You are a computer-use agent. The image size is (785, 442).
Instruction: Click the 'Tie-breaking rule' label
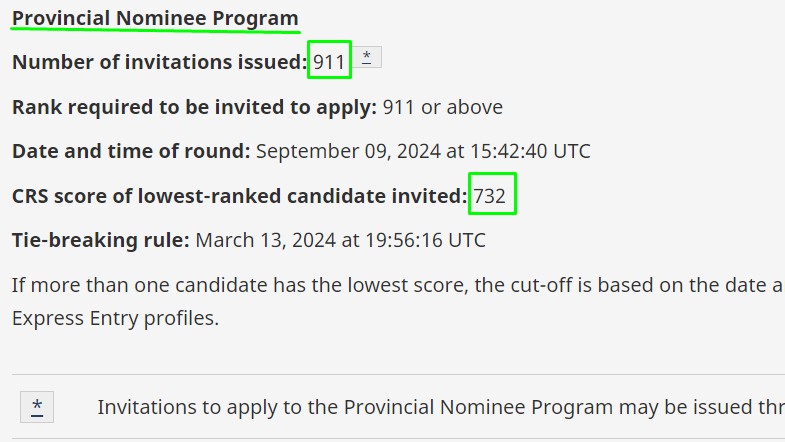click(101, 240)
